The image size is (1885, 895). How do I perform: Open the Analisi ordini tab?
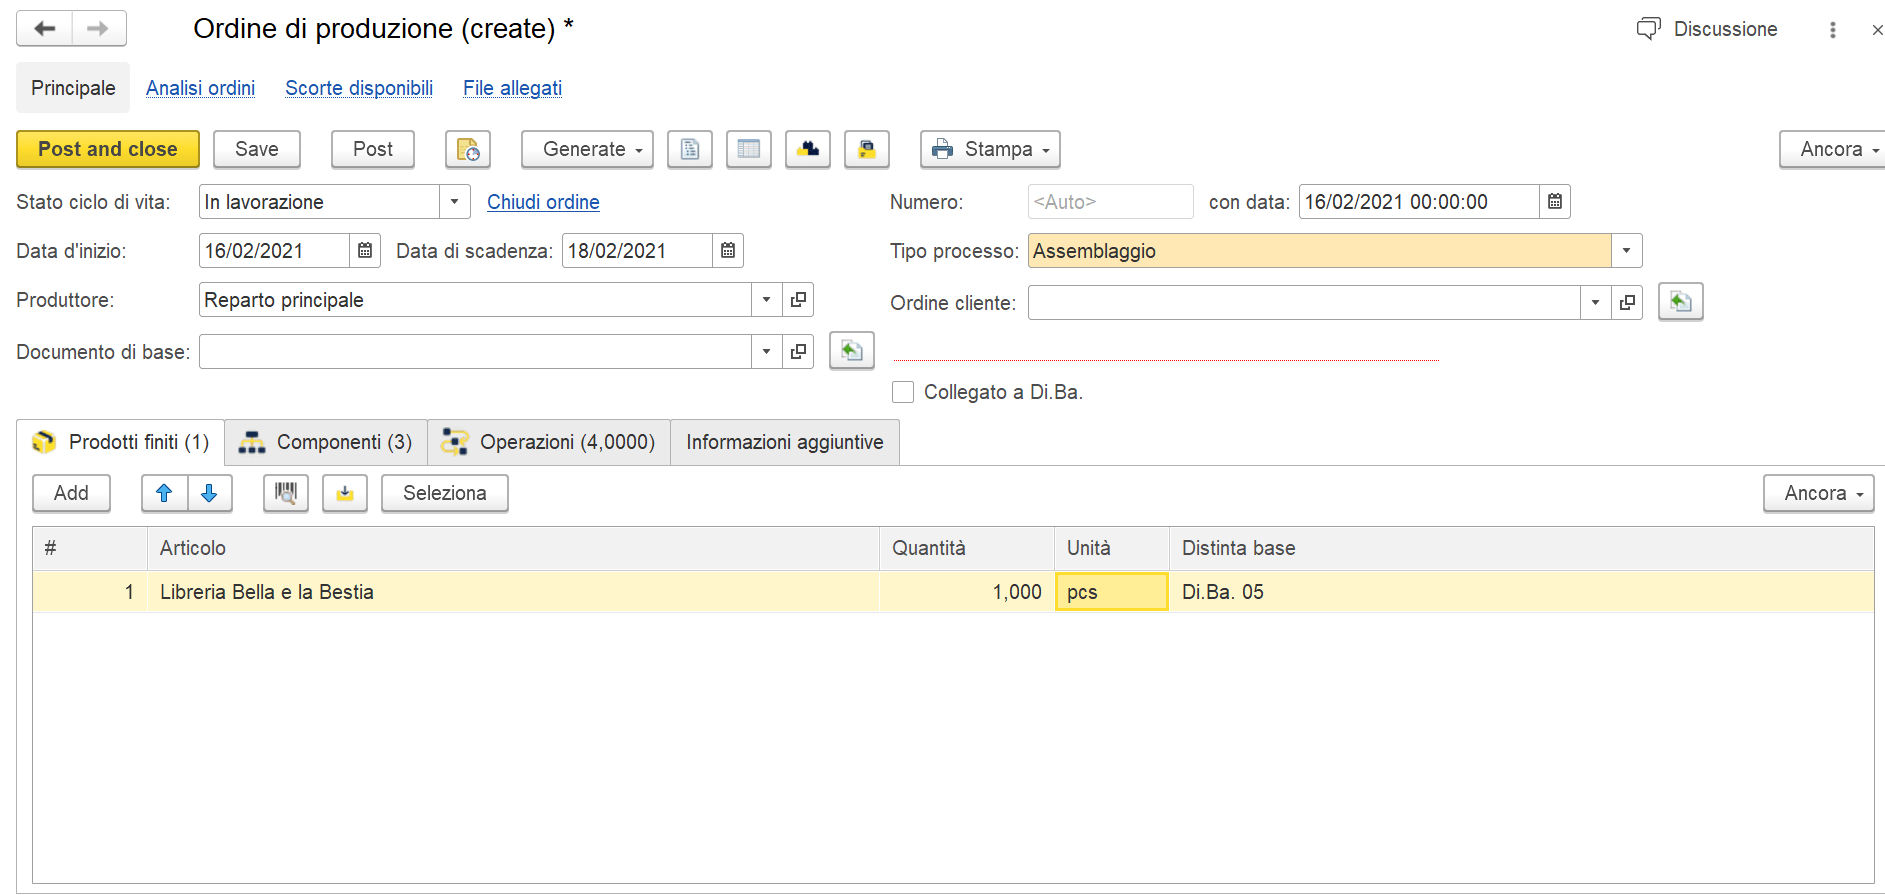click(x=200, y=88)
